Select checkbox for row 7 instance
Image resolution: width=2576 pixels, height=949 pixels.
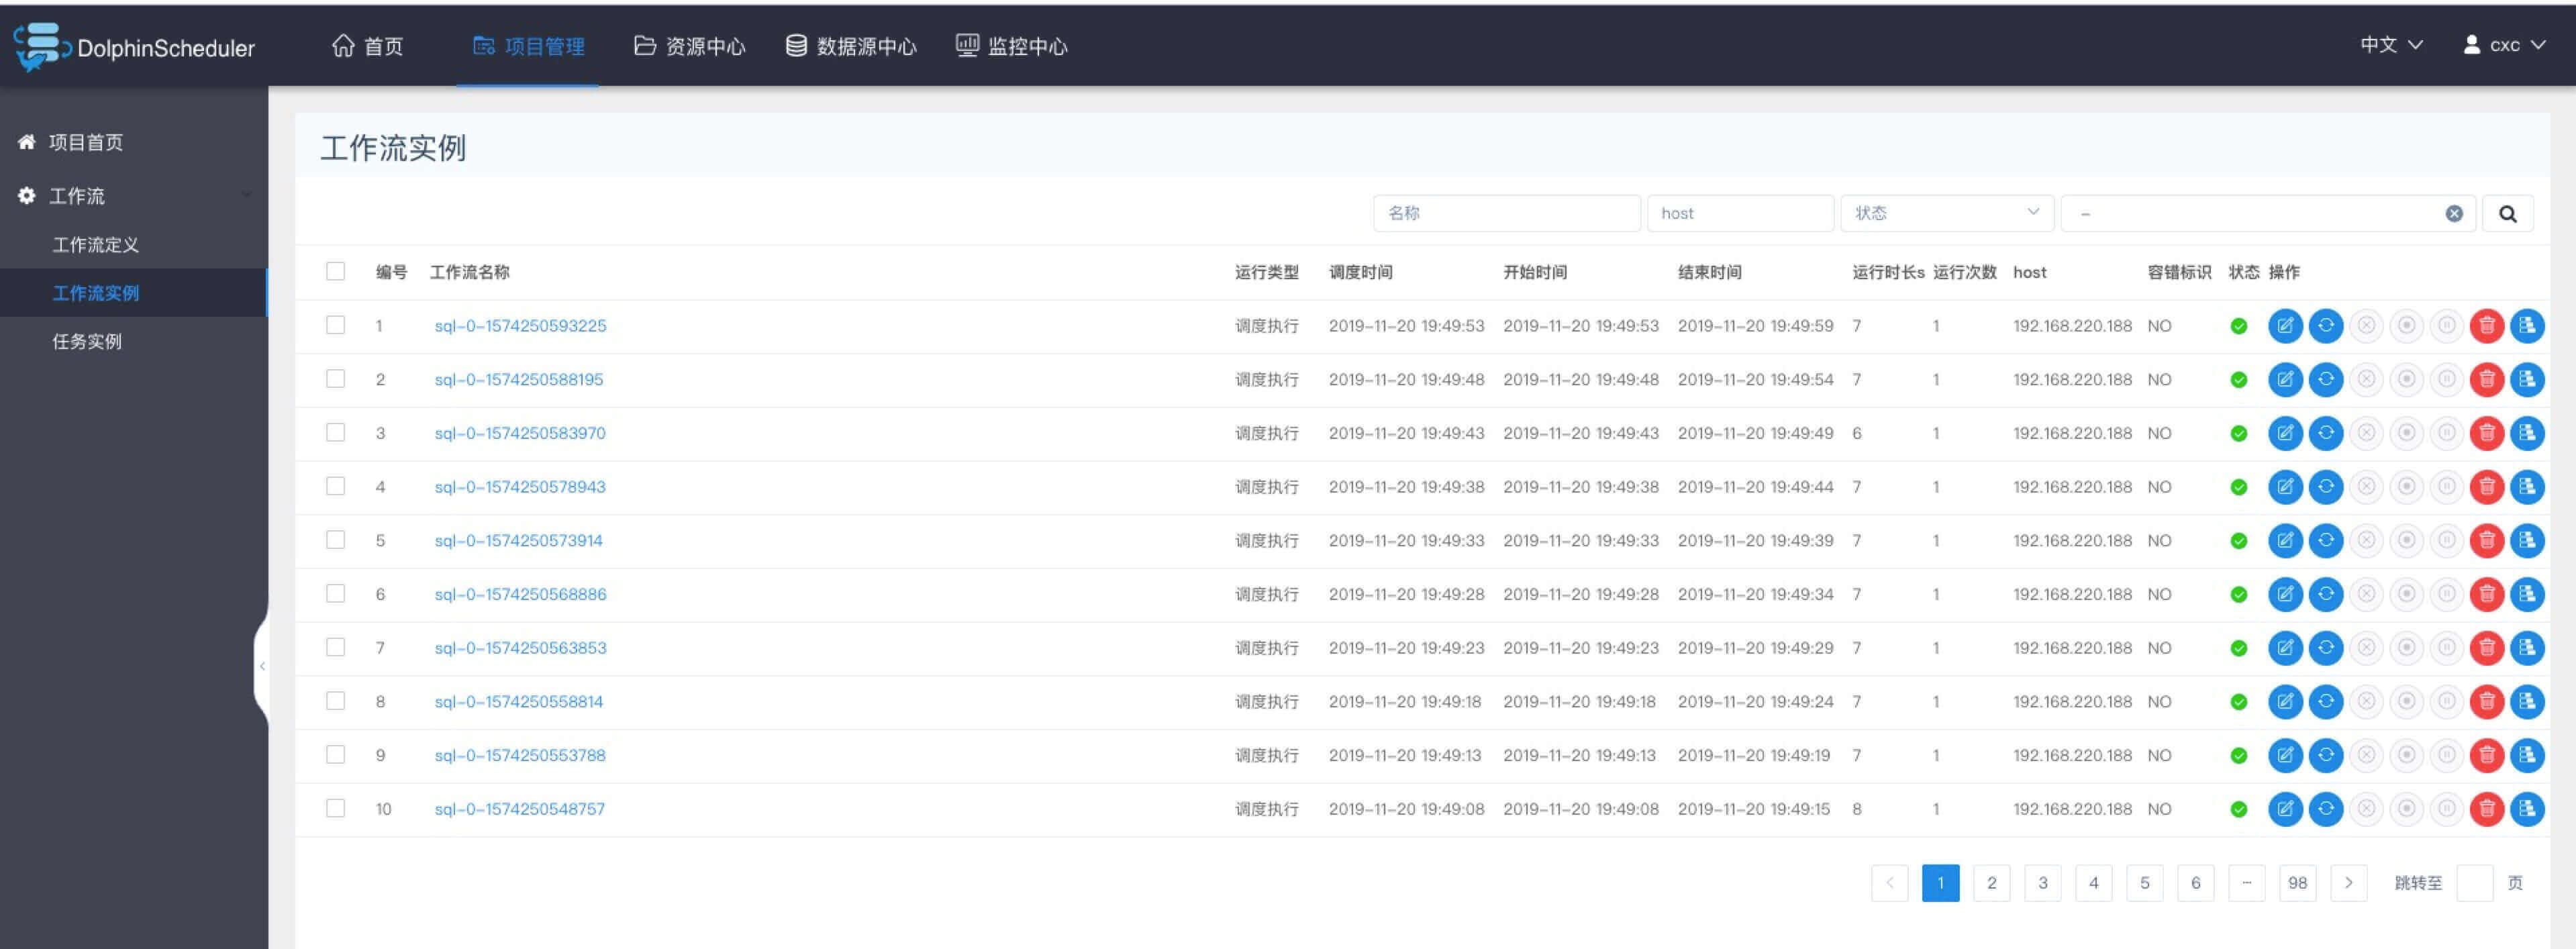click(x=336, y=648)
